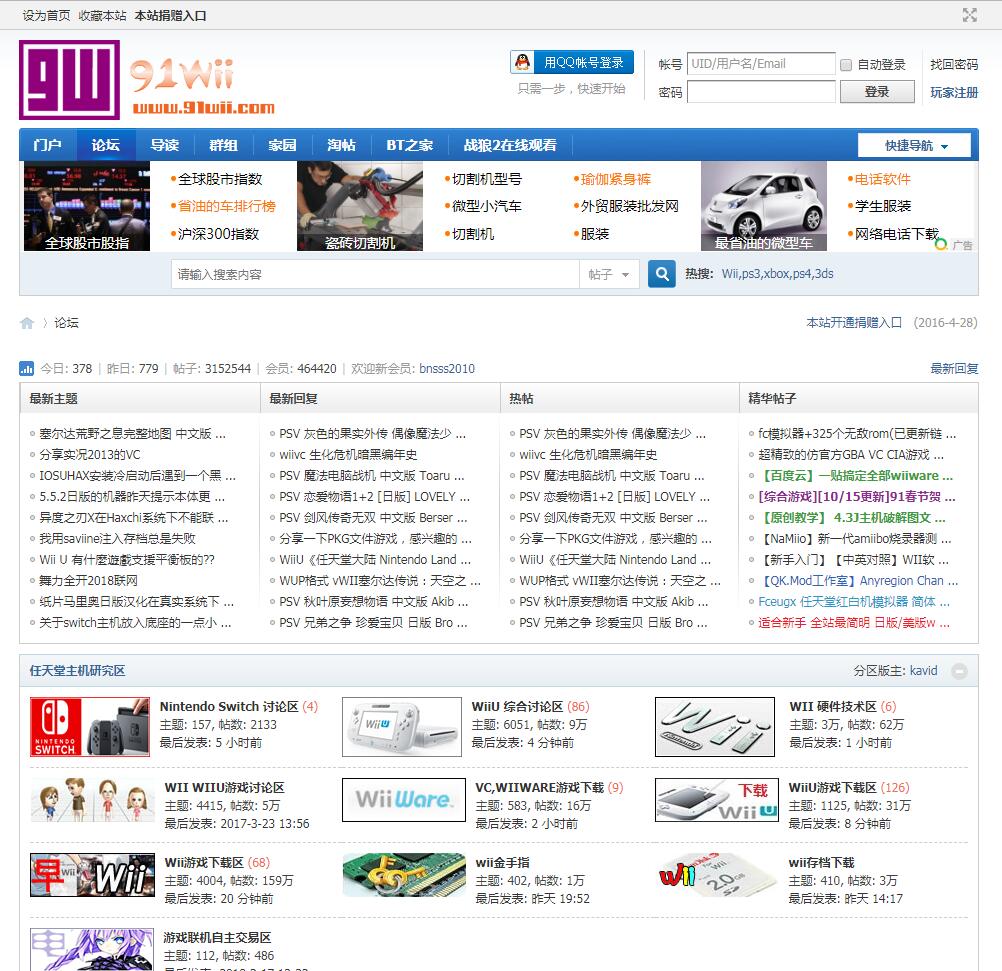Click the 登录 button

tap(877, 91)
